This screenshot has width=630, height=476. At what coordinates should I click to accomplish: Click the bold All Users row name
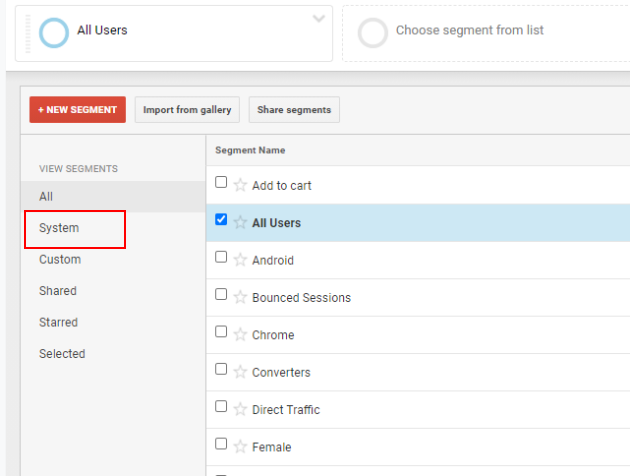pos(276,223)
